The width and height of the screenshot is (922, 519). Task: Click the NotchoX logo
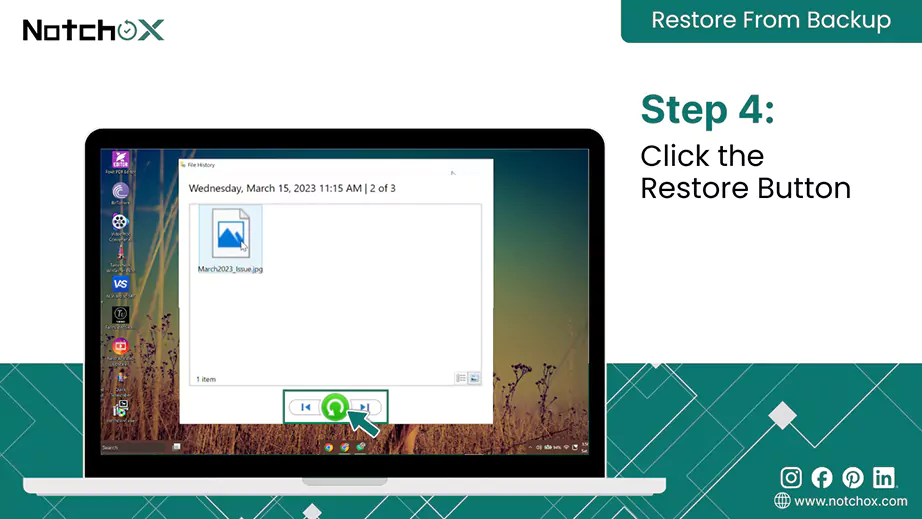[x=93, y=30]
